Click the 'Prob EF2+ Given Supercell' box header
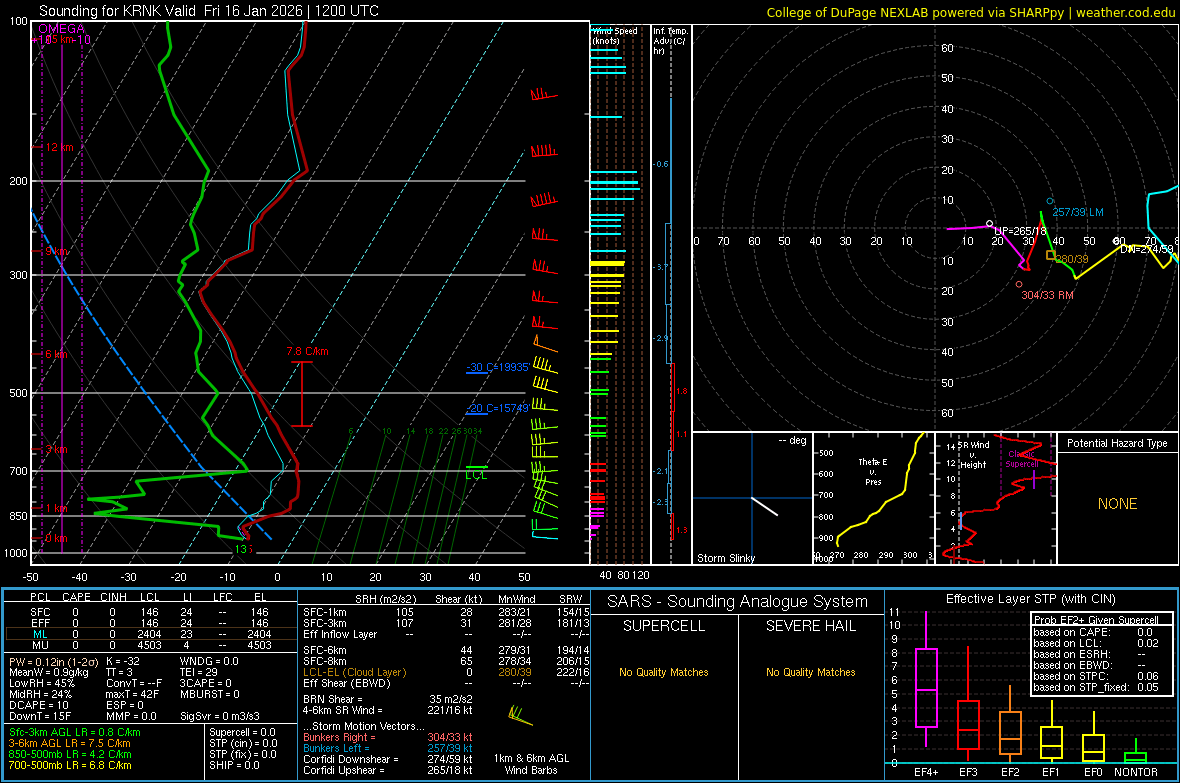The image size is (1180, 783). tap(1096, 620)
